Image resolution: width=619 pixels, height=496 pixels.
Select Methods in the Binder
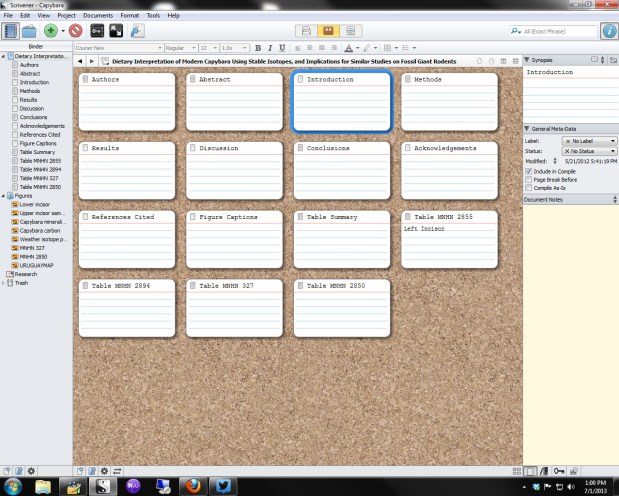pyautogui.click(x=30, y=91)
